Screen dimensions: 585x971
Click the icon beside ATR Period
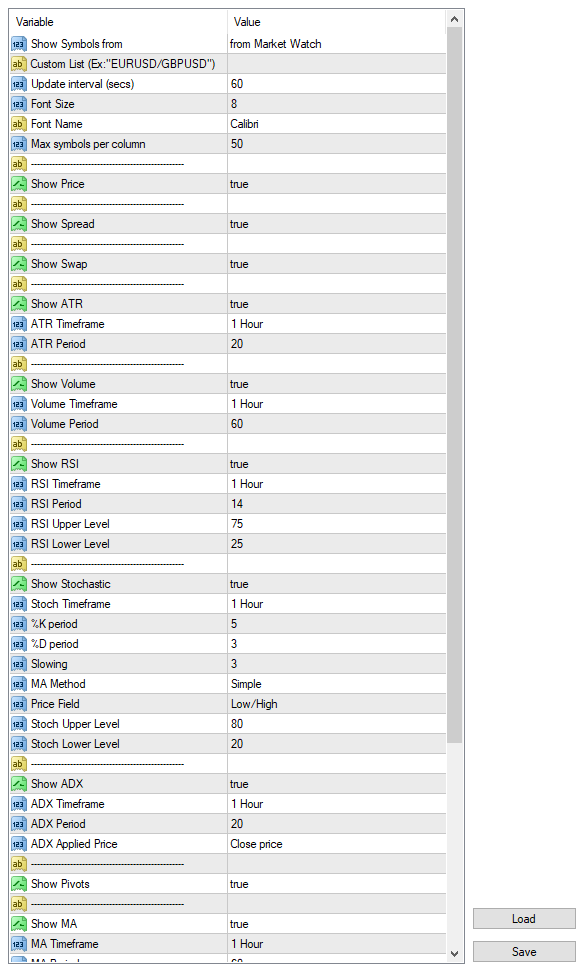click(19, 344)
